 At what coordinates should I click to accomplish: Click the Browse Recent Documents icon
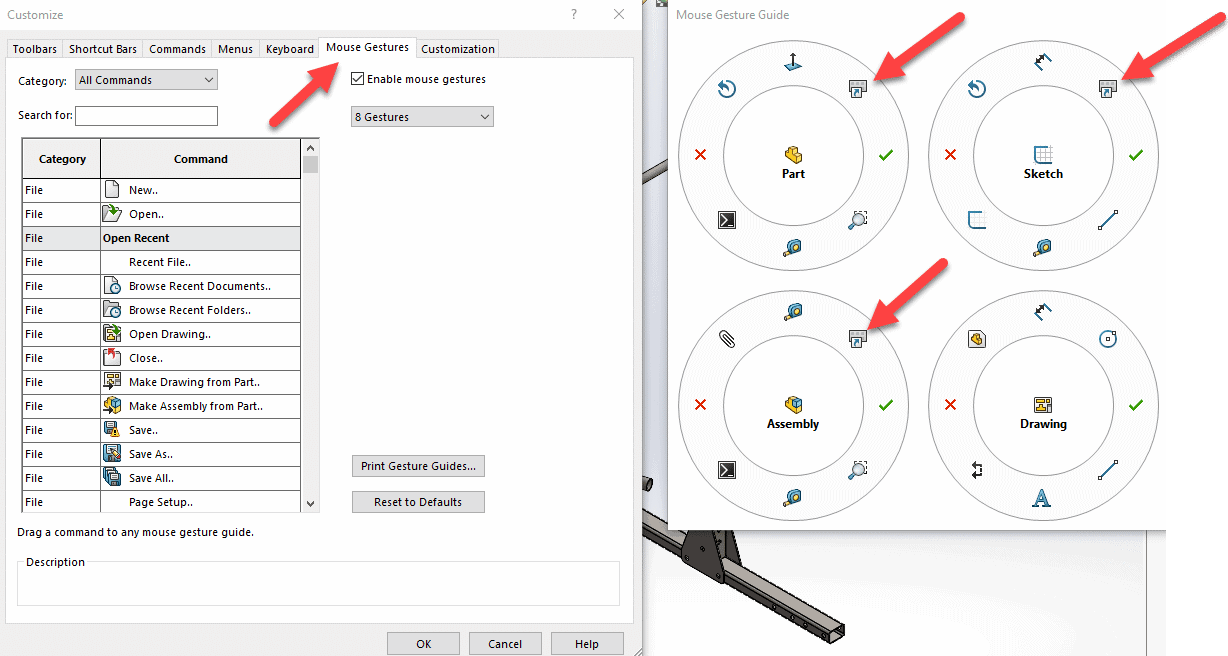tap(112, 286)
